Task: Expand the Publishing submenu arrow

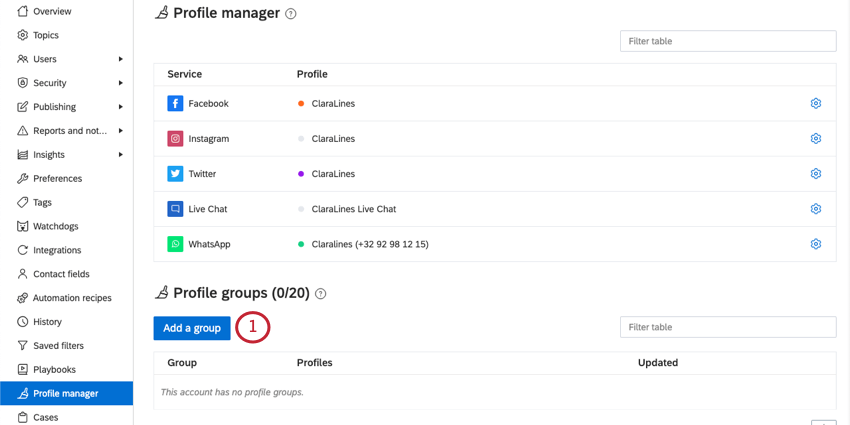Action: (x=121, y=107)
